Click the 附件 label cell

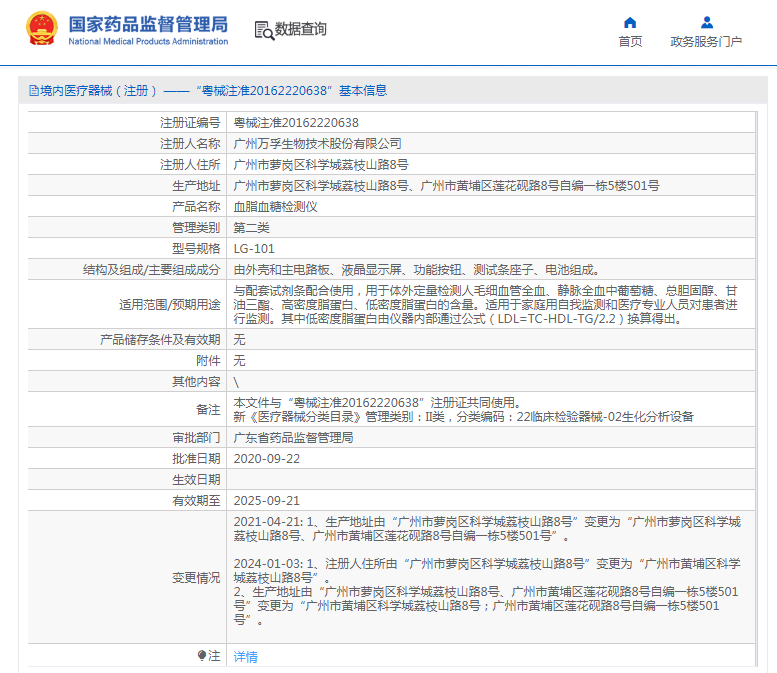coord(127,360)
